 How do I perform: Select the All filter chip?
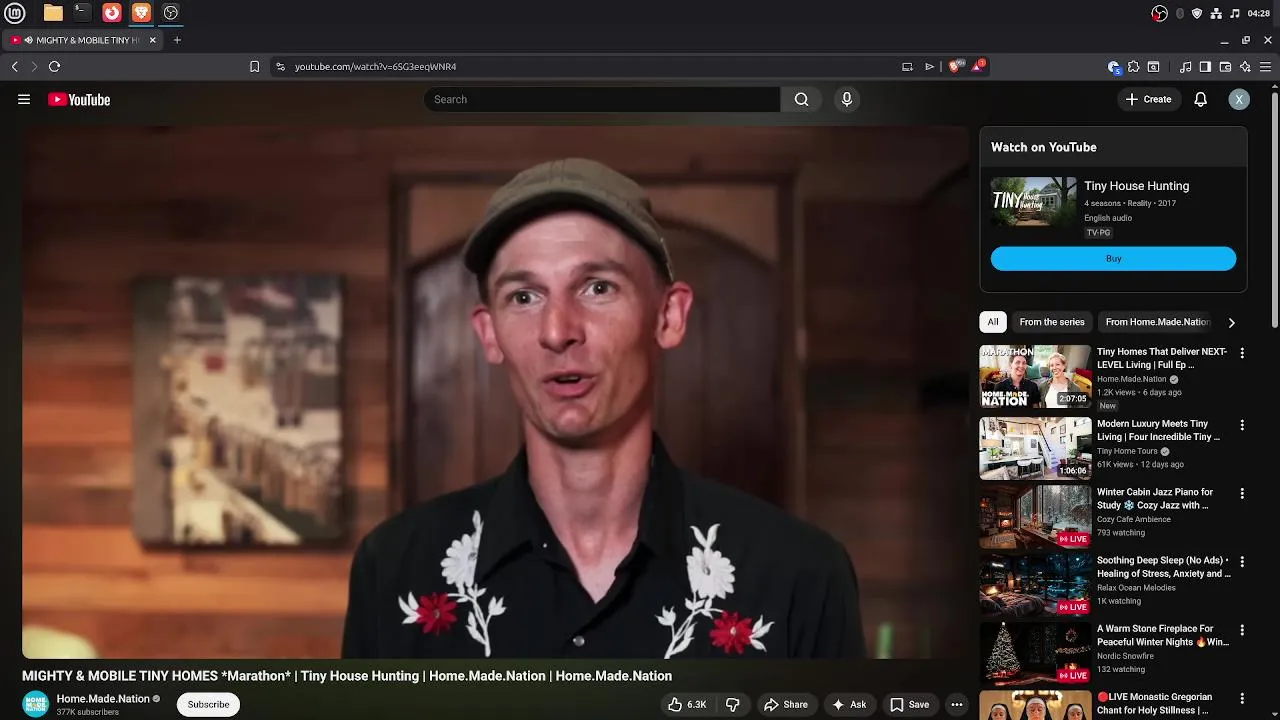coord(993,322)
